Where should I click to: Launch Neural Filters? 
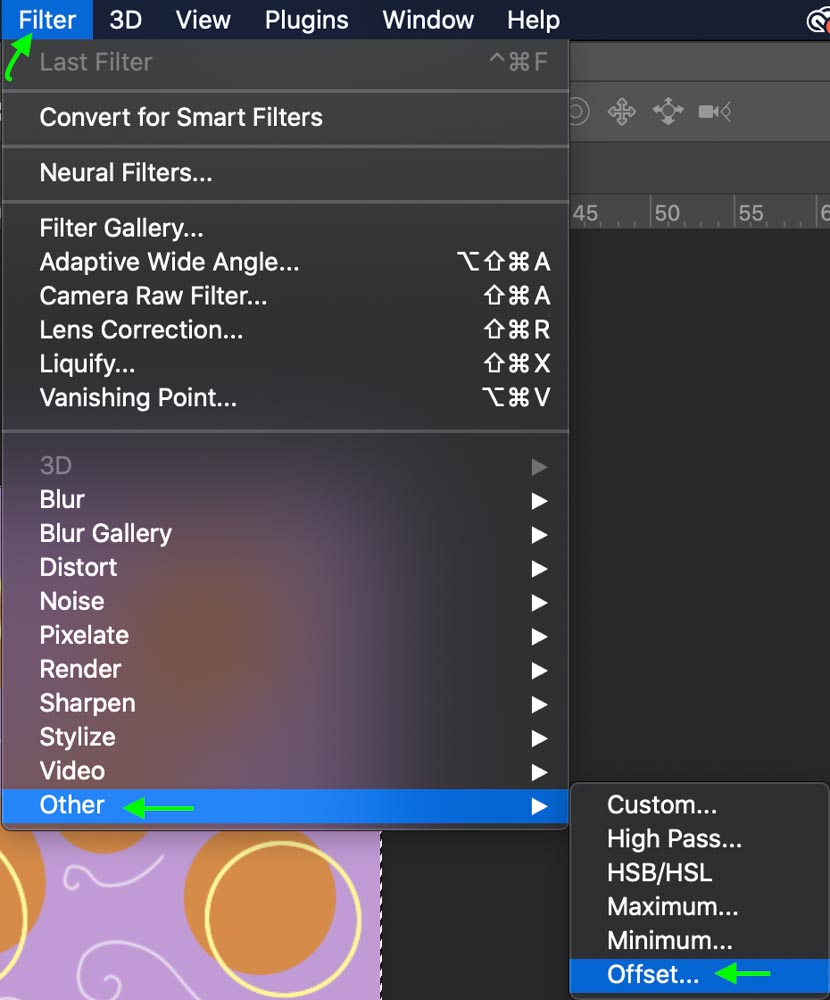click(126, 173)
